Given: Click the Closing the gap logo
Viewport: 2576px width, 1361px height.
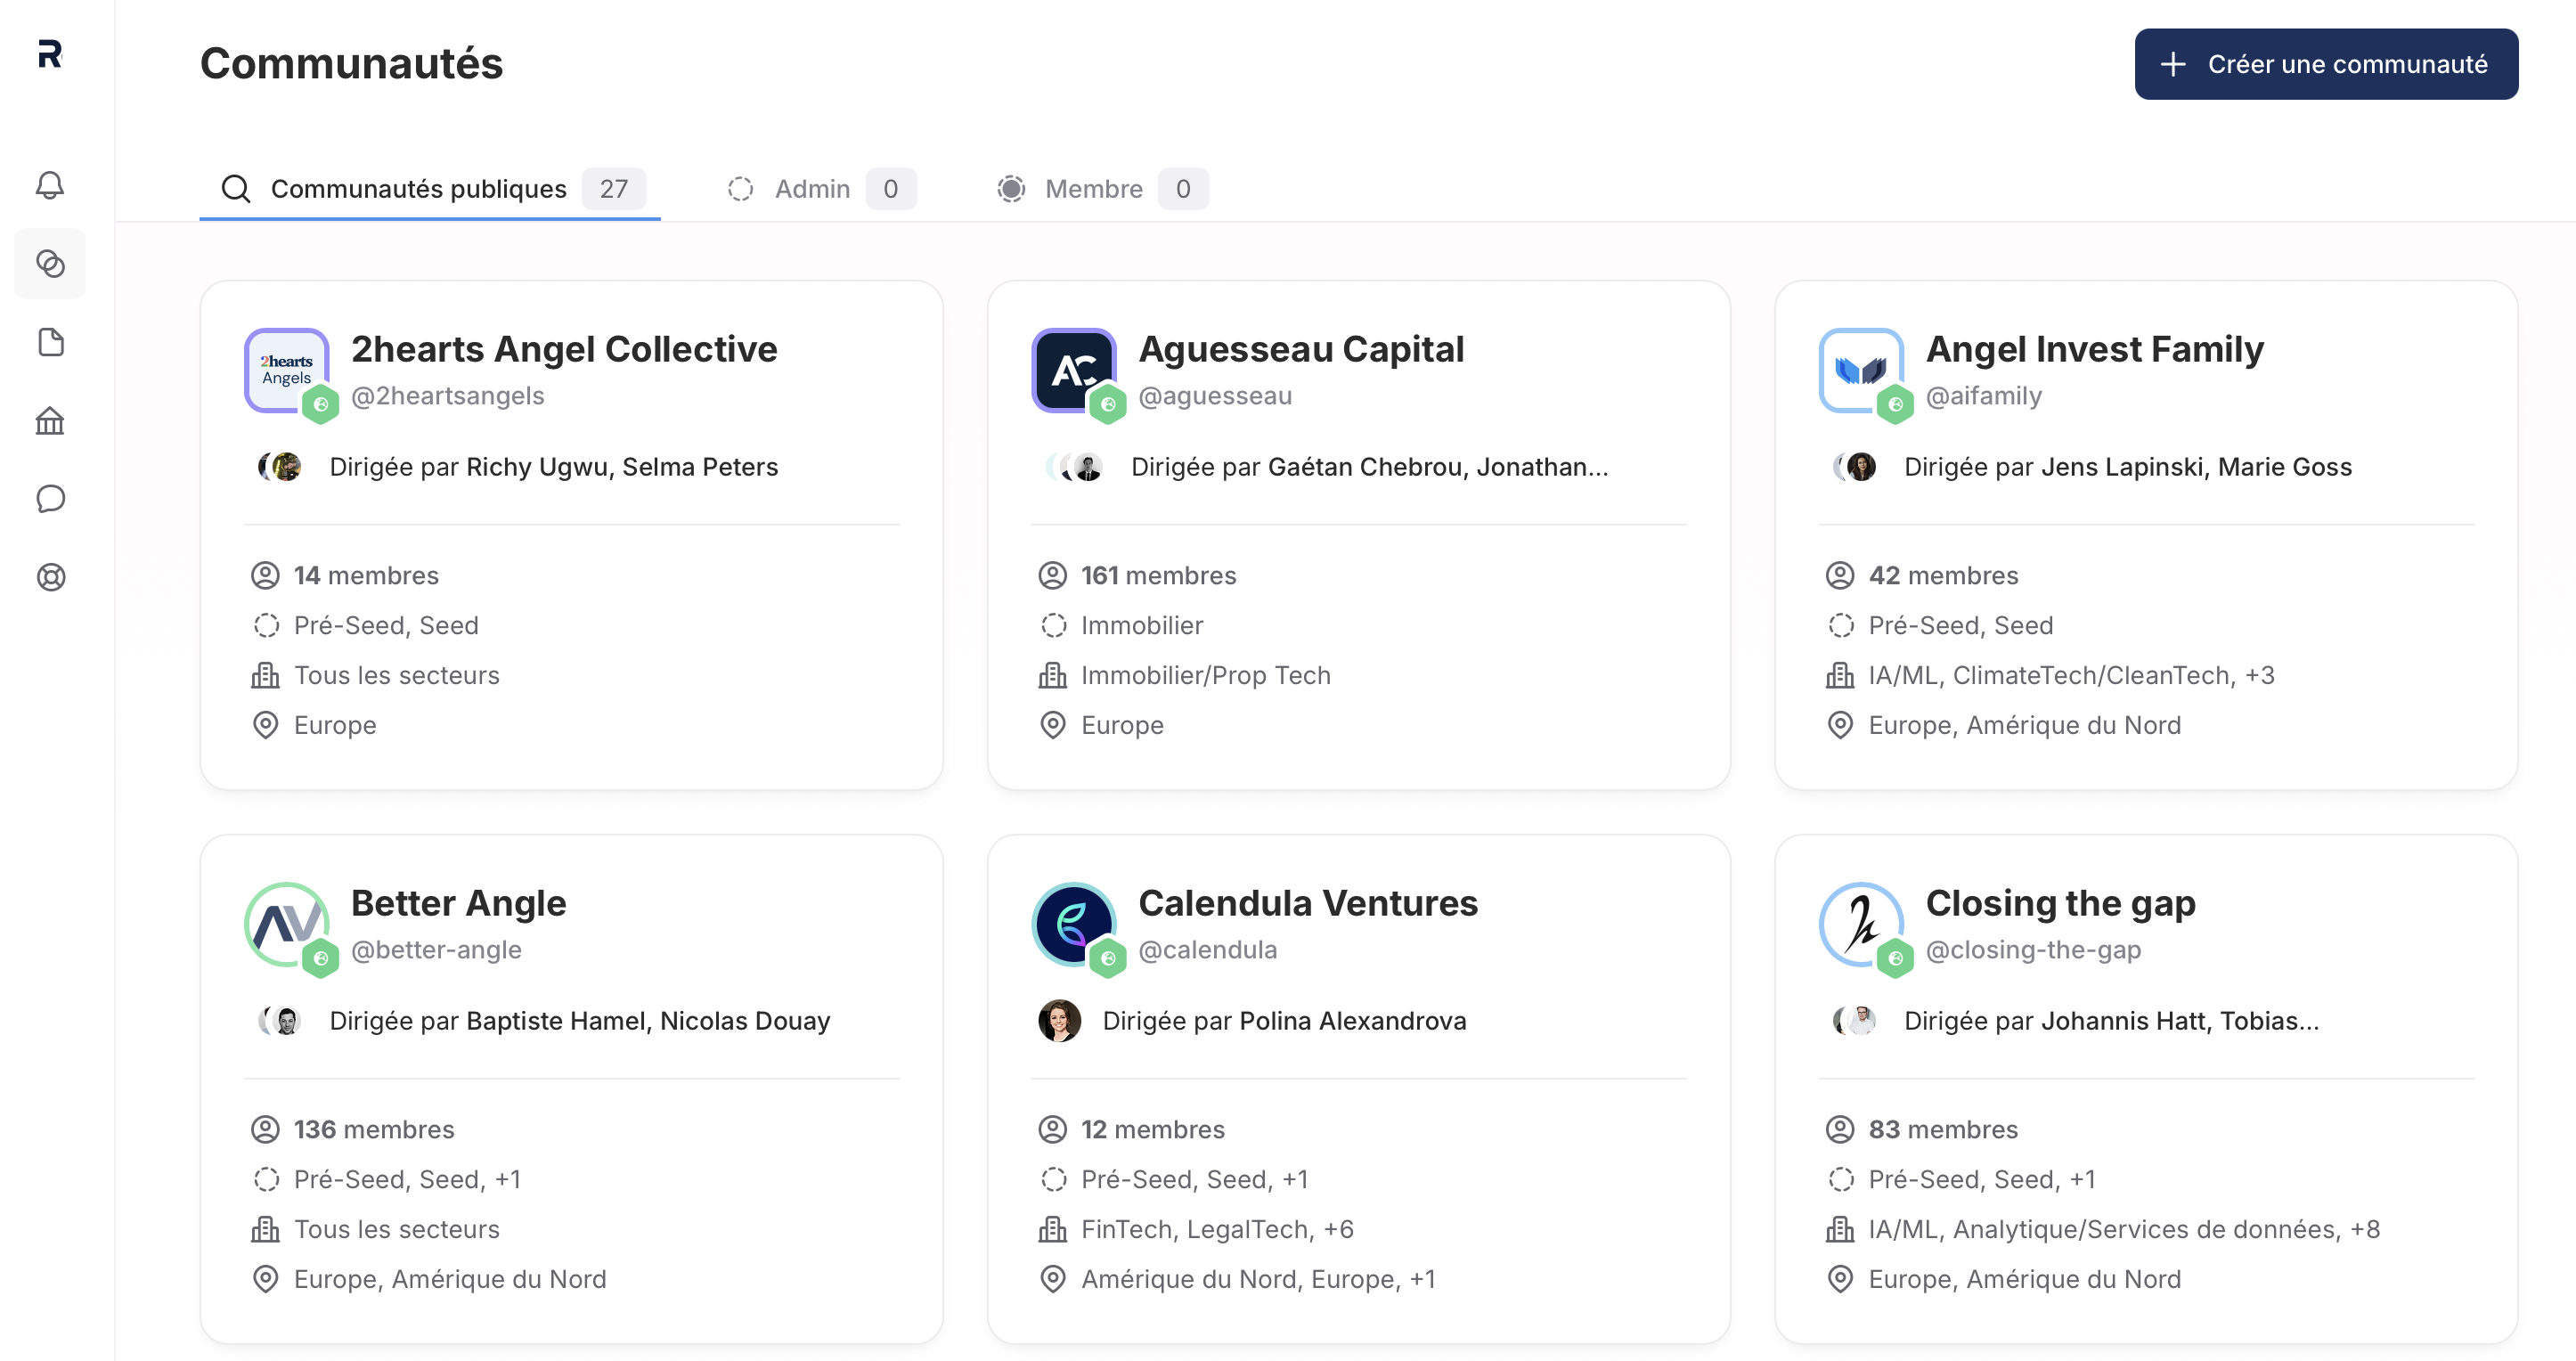Looking at the screenshot, I should (x=1861, y=924).
